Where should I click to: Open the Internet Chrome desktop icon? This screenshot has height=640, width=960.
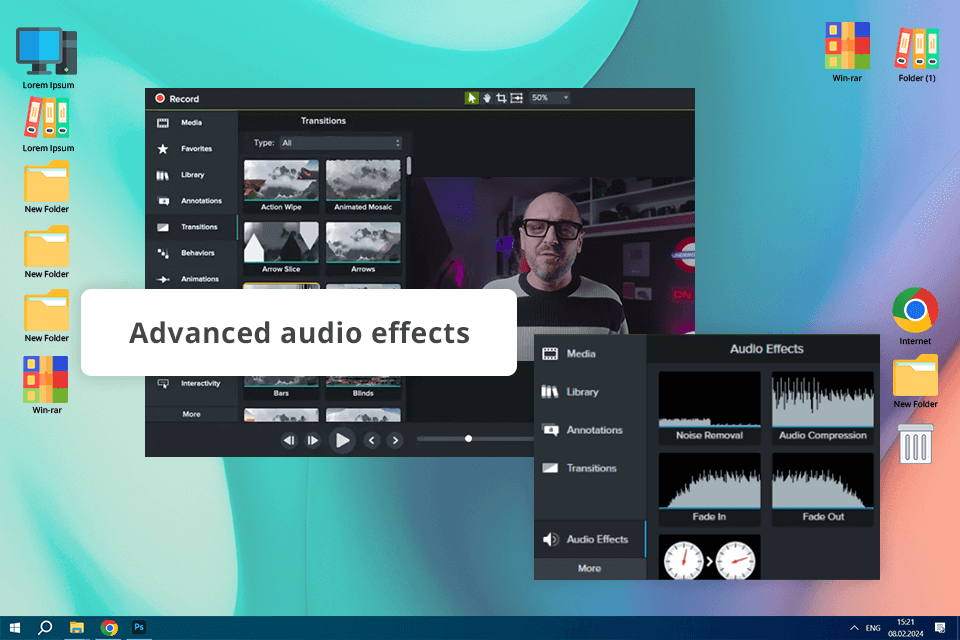(915, 316)
